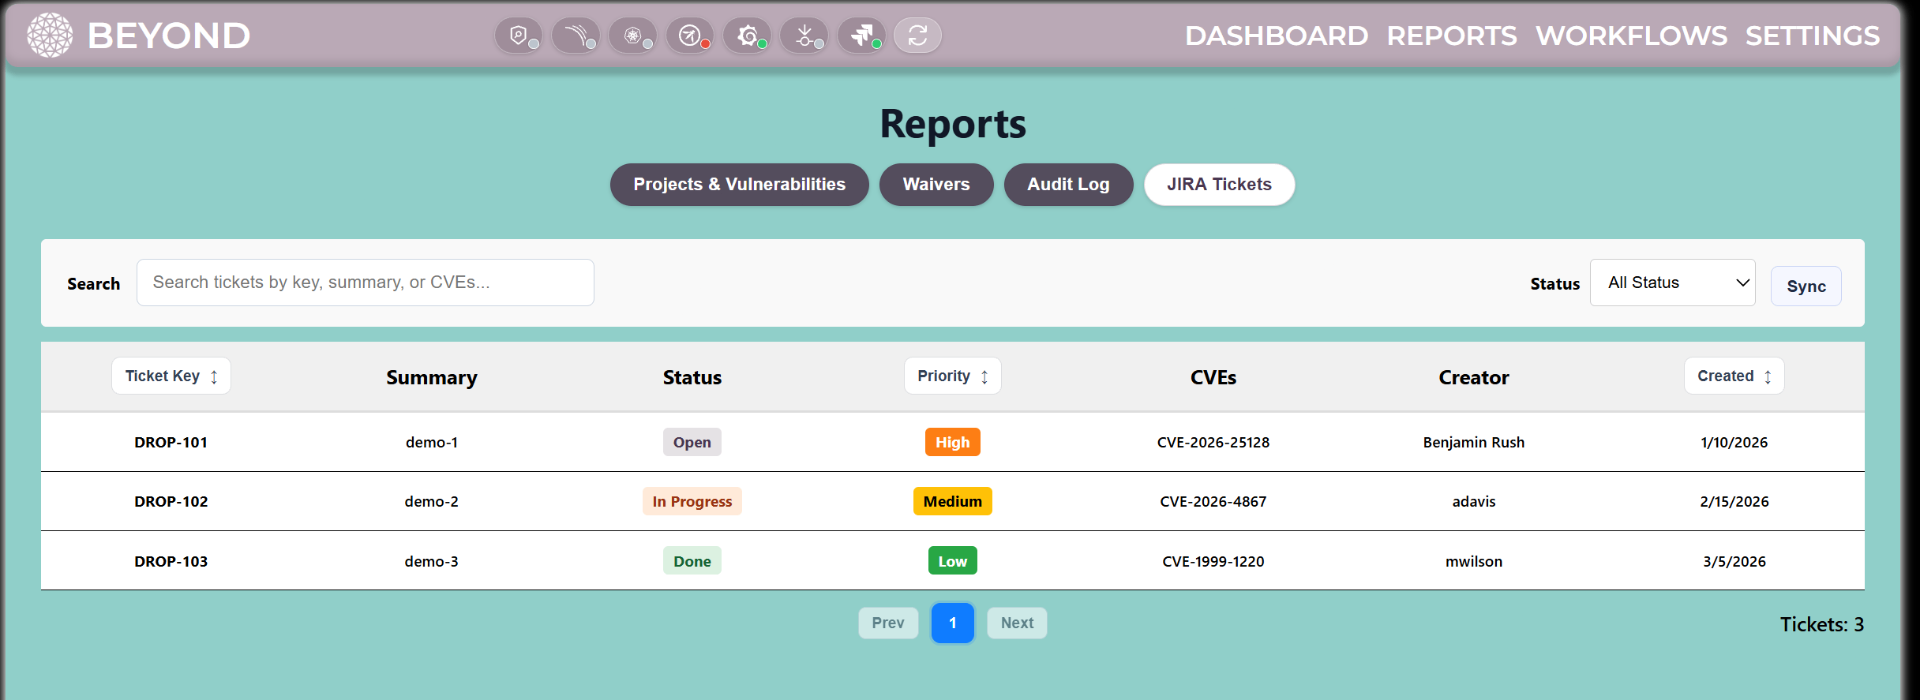Viewport: 1920px width, 700px height.
Task: Open WORKFLOWS in top navigation
Action: click(x=1631, y=36)
